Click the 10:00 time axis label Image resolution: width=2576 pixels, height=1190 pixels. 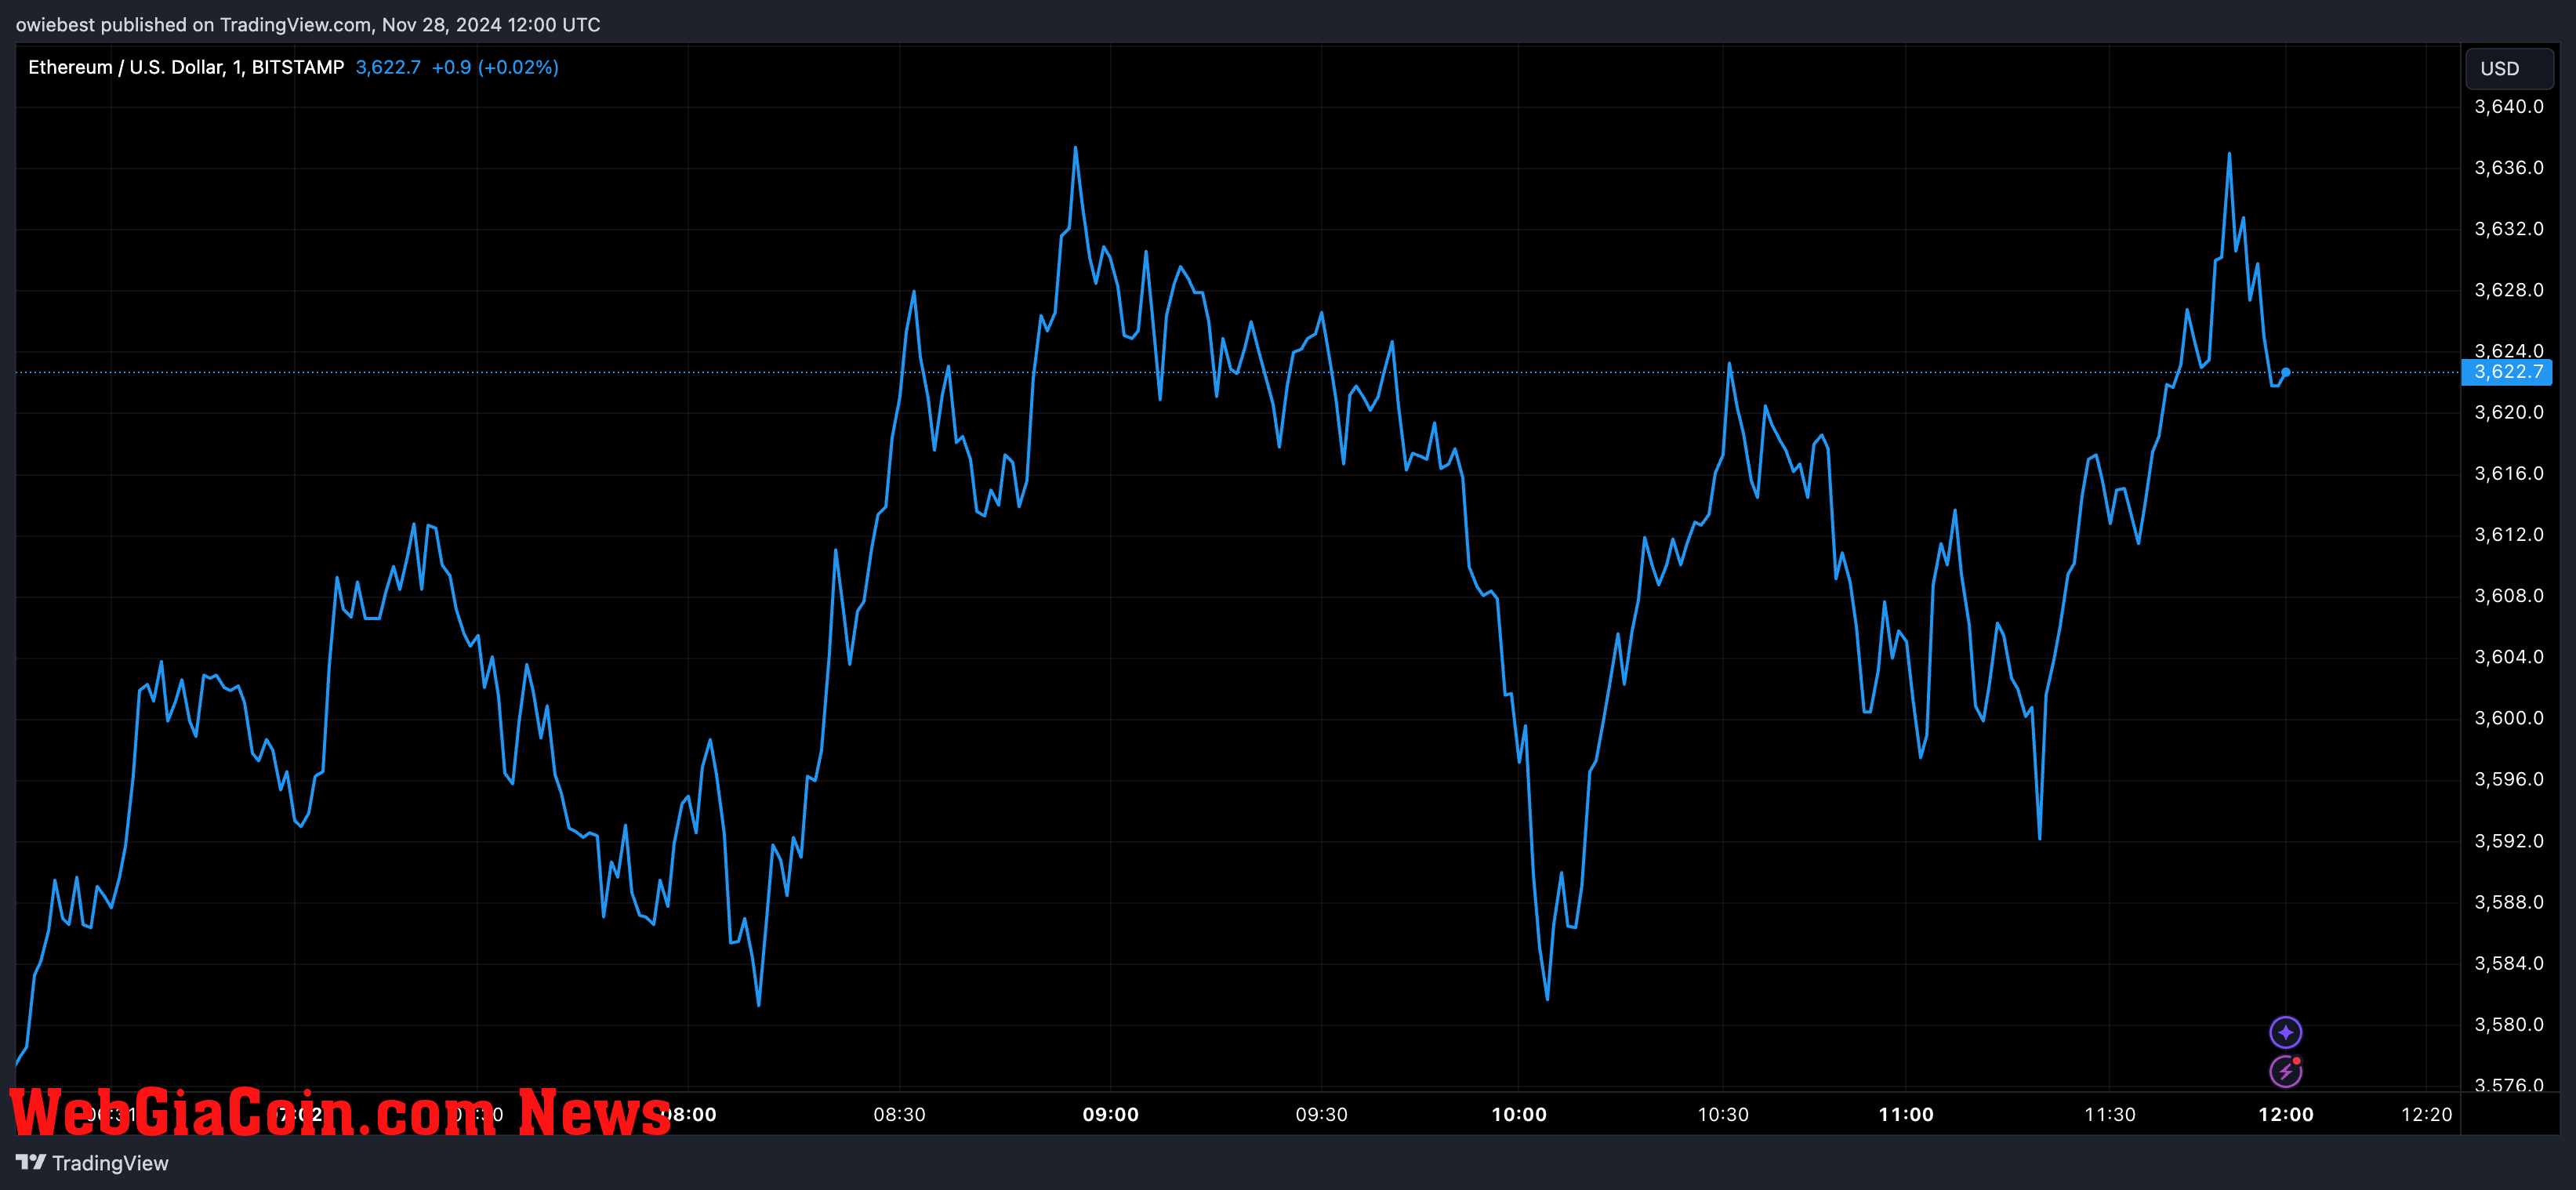[1519, 1114]
